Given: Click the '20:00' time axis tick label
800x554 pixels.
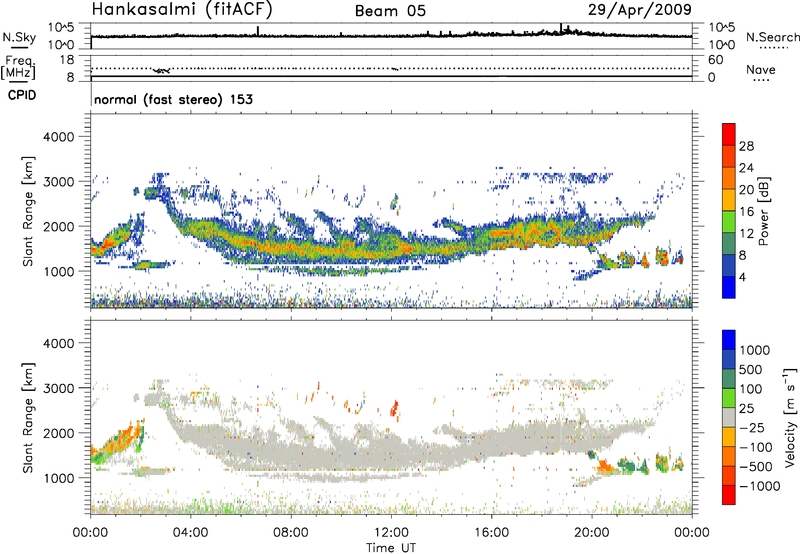Looking at the screenshot, I should point(591,533).
